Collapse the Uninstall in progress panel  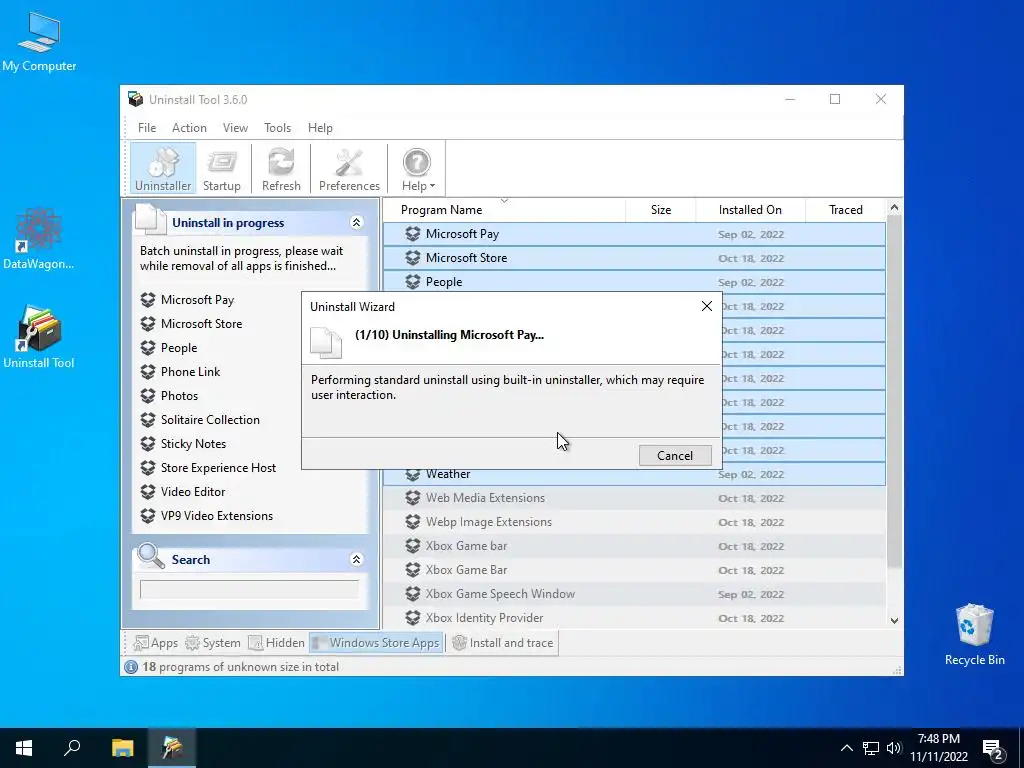point(357,223)
